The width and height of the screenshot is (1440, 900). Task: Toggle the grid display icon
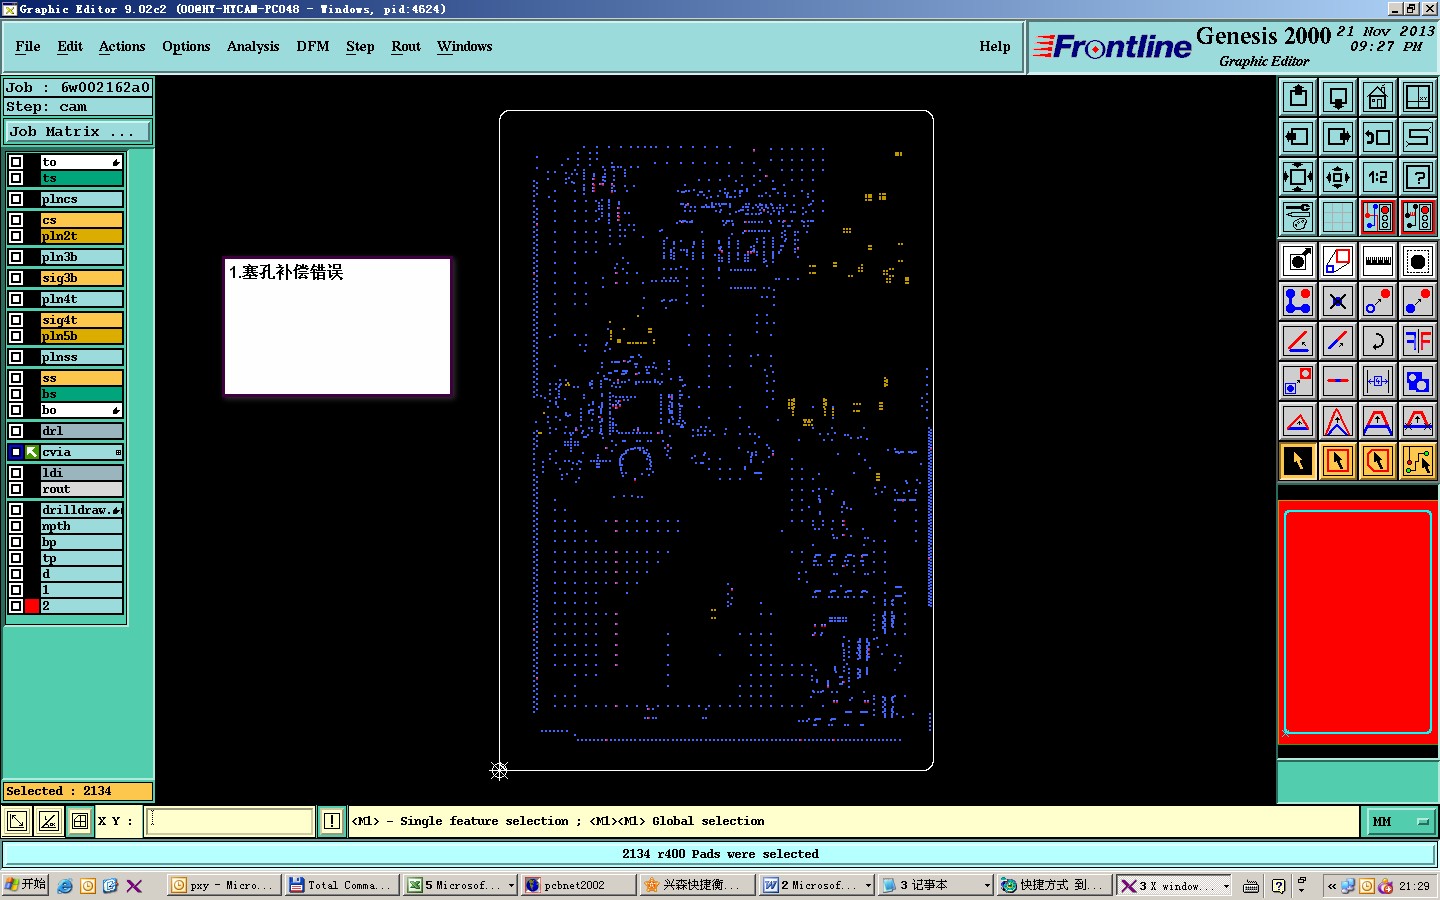1338,217
